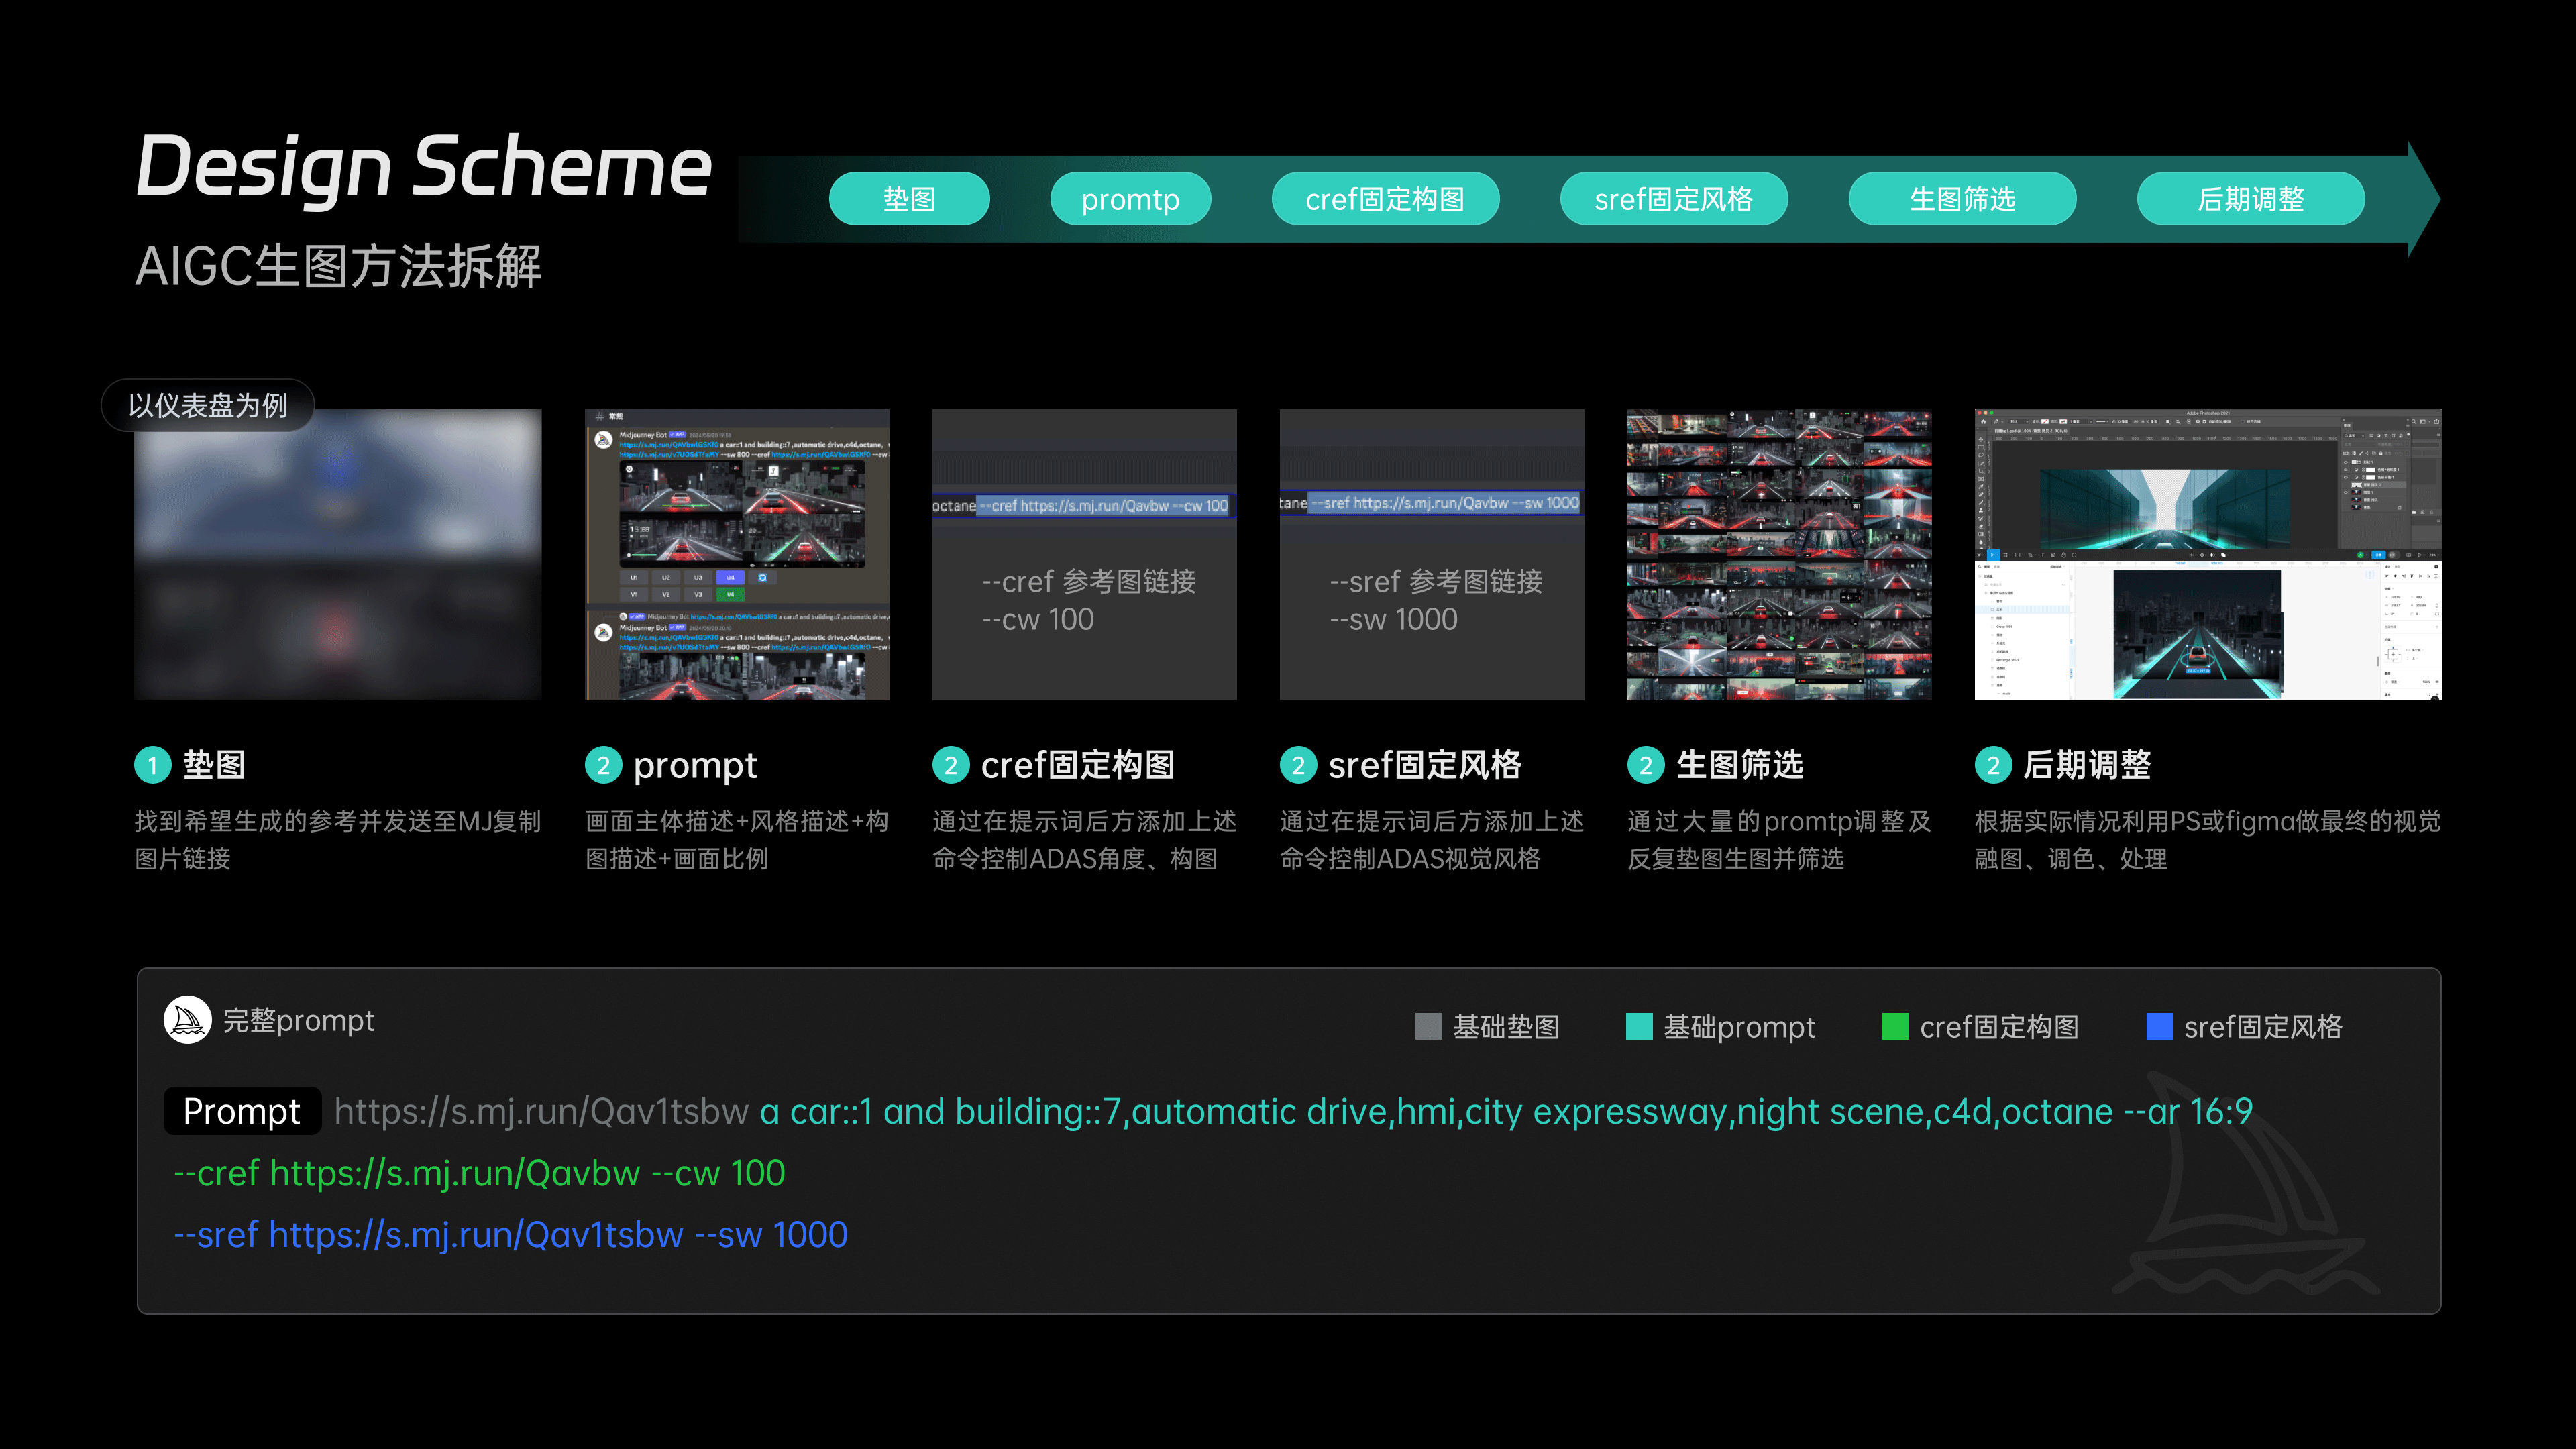This screenshot has height=1449, width=2576.
Task: Click the 生图筛选 pill in the top process bar
Action: point(1962,198)
